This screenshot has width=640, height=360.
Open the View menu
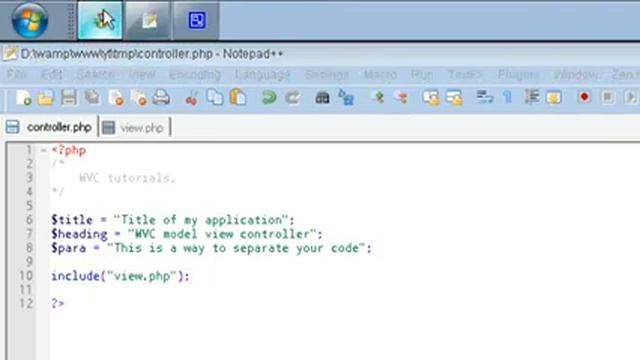point(142,75)
